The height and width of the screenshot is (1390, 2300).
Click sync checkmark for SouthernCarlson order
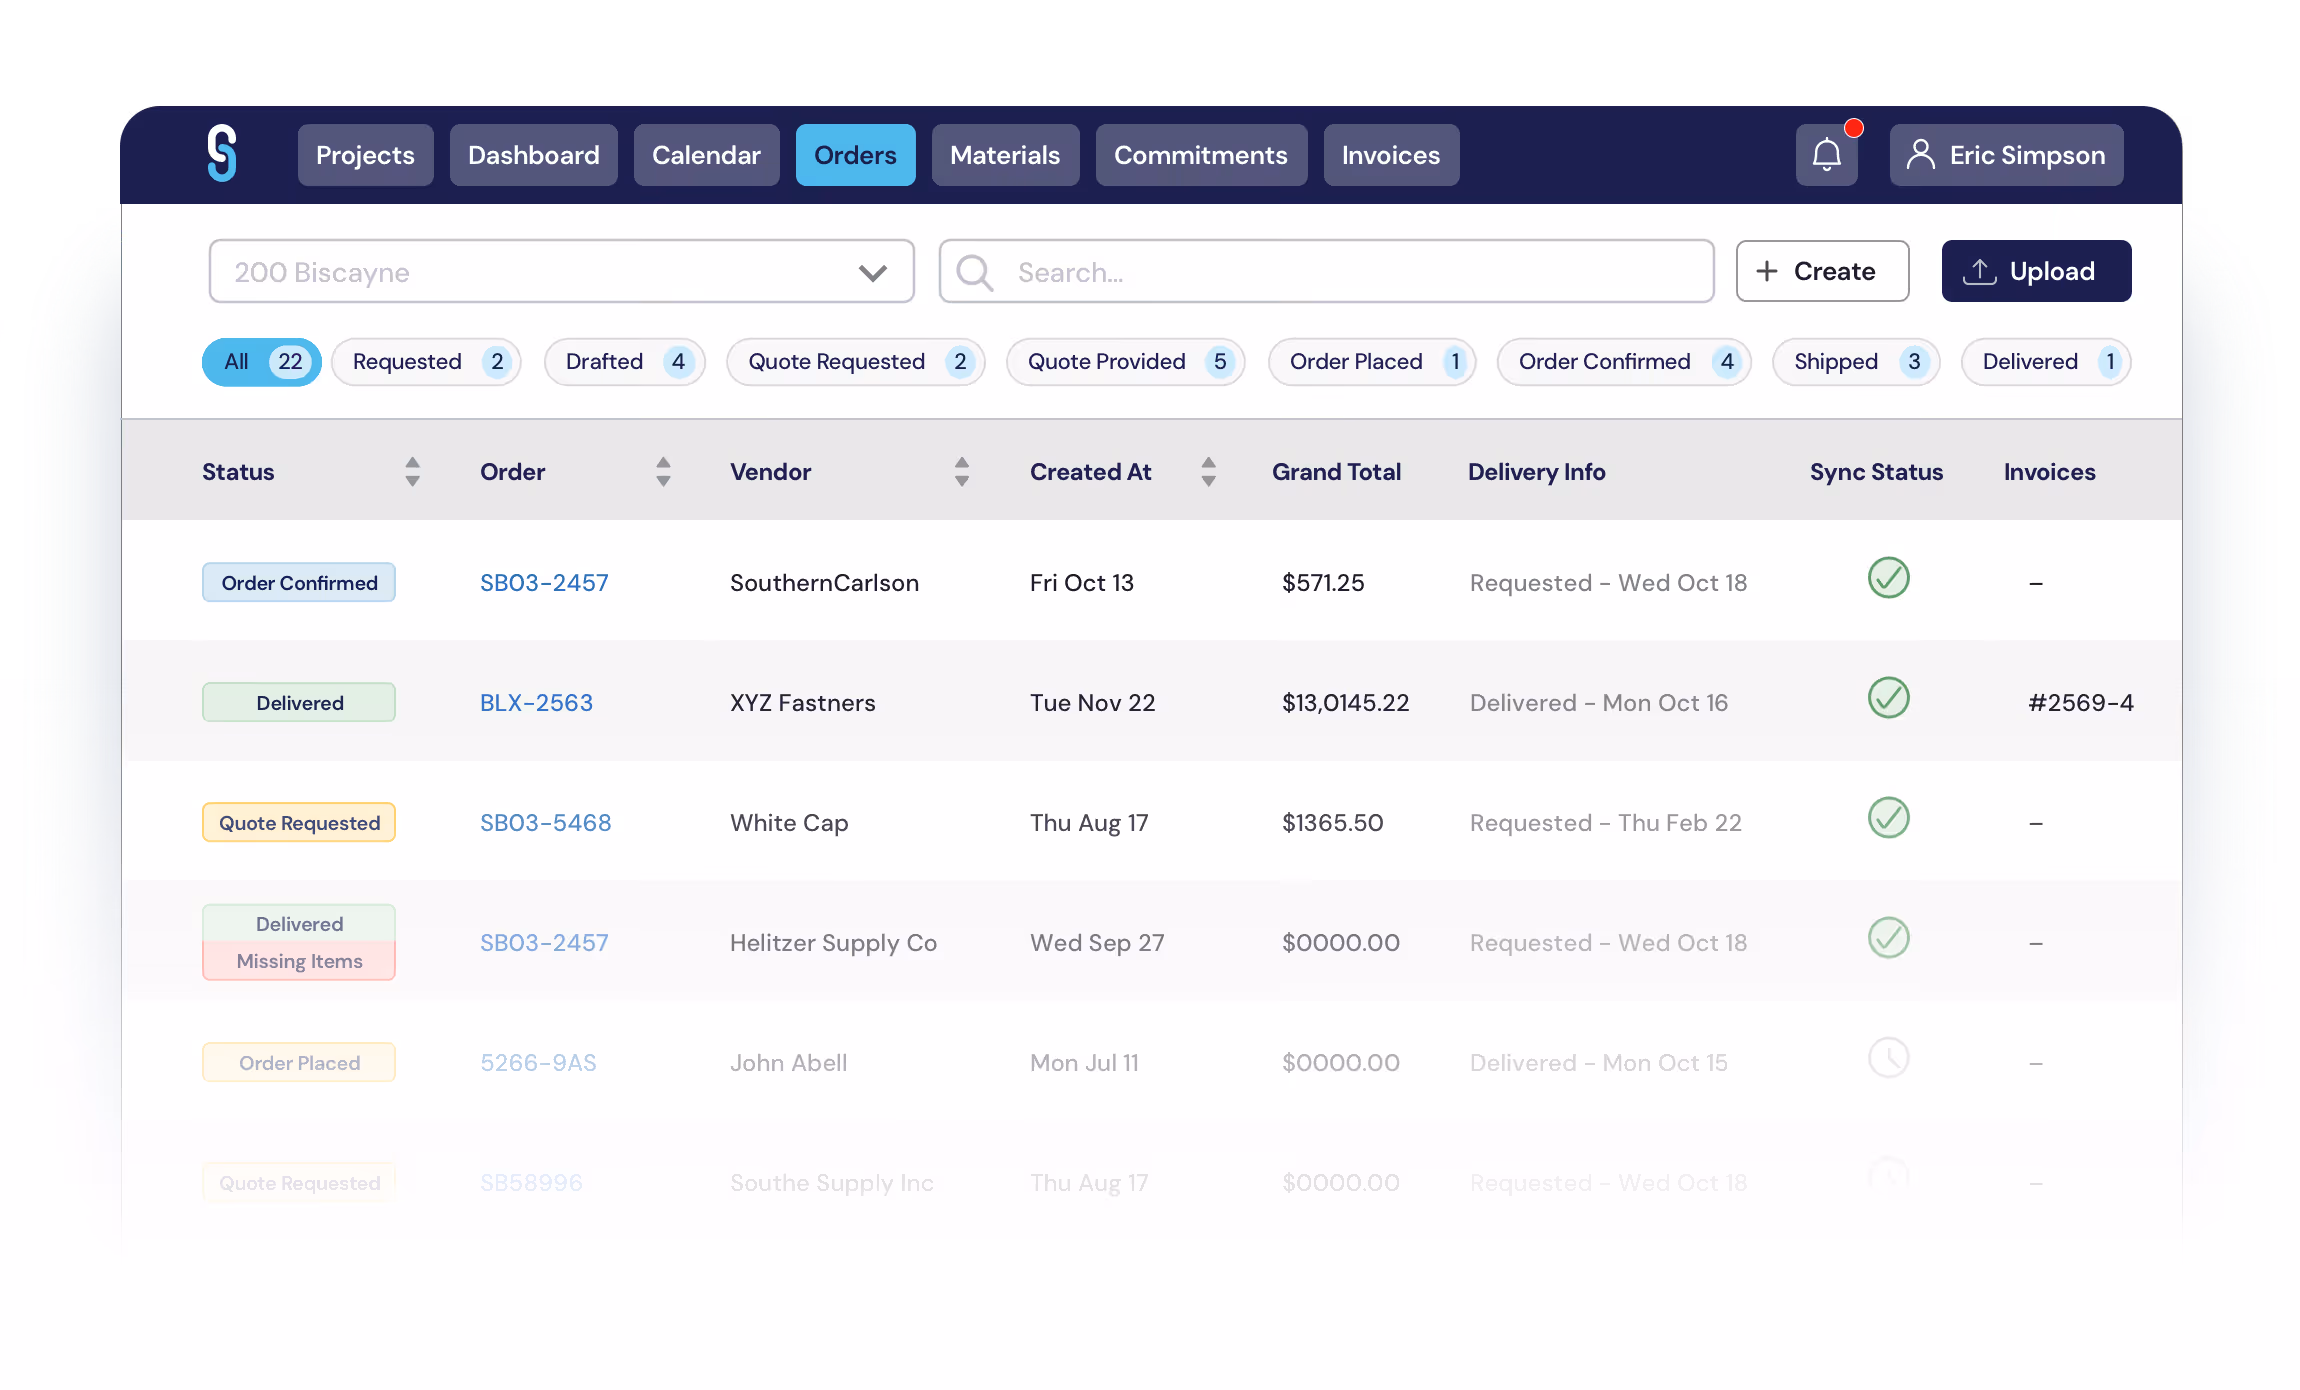tap(1888, 578)
